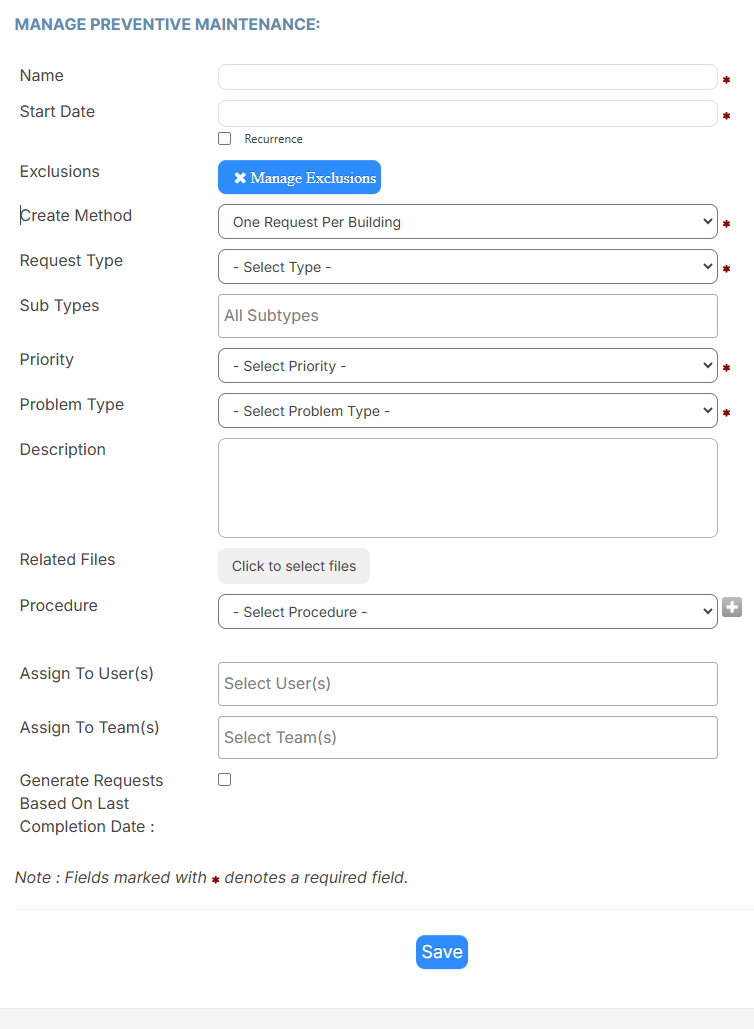Expand the Select Problem Type dropdown
Screen dimensions: 754x1029
(x=467, y=411)
